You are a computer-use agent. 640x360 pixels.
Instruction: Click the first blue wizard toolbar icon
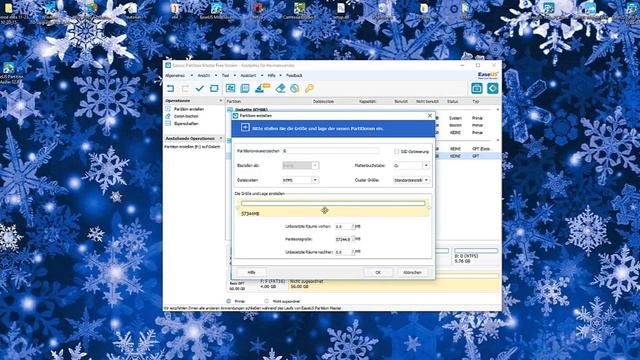231,88
